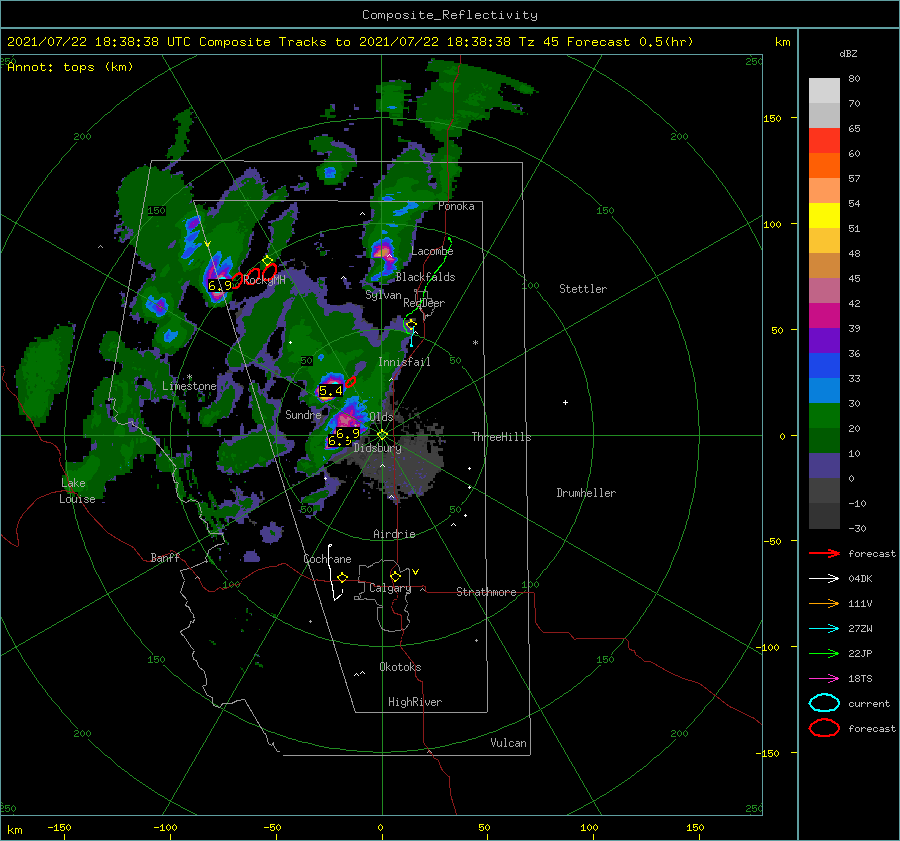
Task: Click the white 04DK arrow legend icon
Action: pos(824,579)
